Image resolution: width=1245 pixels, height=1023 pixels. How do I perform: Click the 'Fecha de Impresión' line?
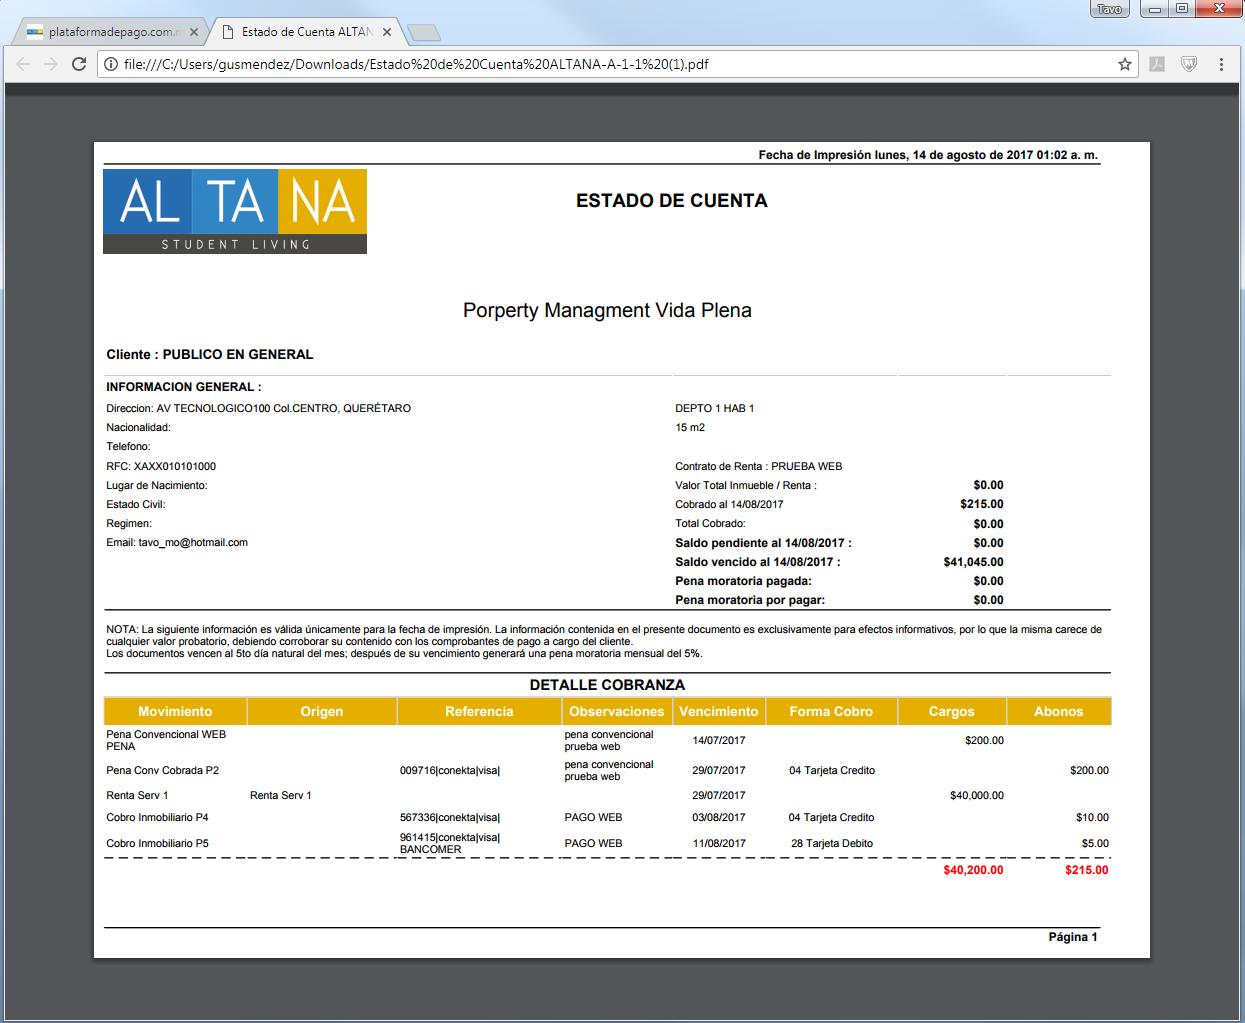click(928, 155)
